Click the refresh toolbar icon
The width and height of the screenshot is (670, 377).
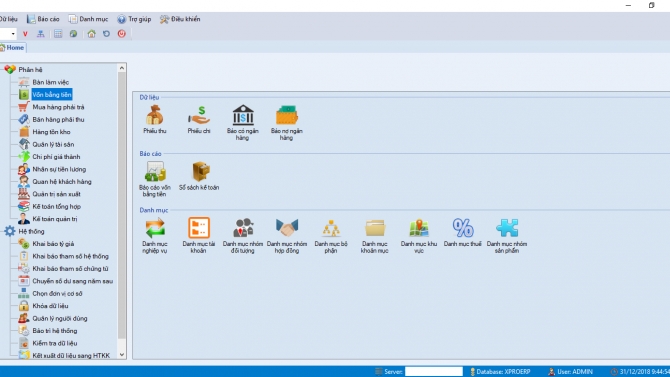click(x=106, y=34)
